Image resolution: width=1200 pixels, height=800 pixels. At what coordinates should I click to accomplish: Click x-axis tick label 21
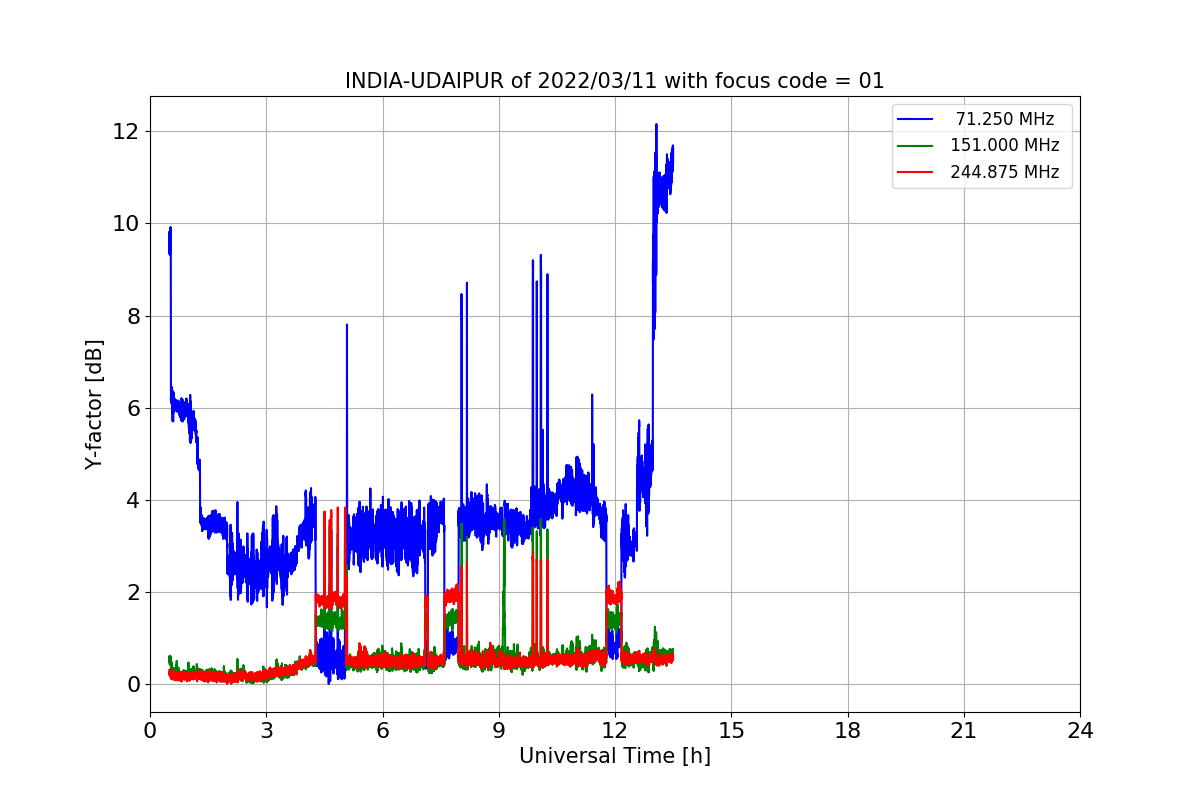pos(964,730)
